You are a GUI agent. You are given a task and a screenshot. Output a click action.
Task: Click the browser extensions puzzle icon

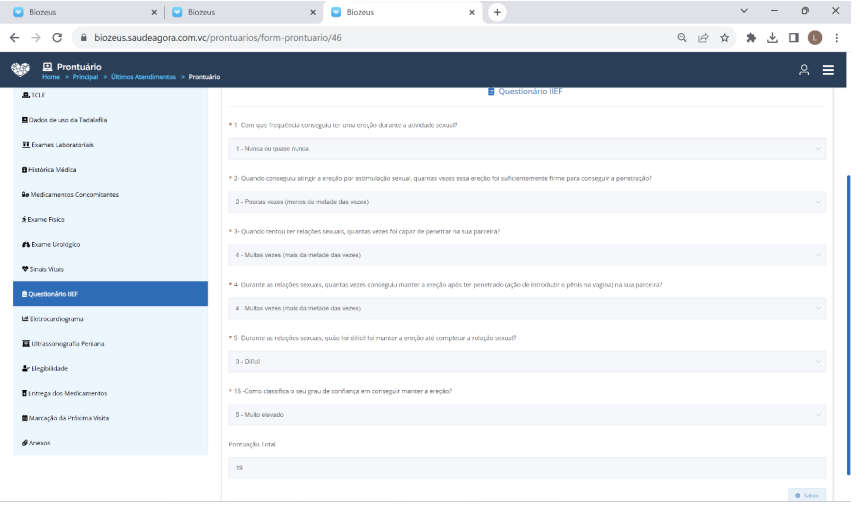pos(751,37)
